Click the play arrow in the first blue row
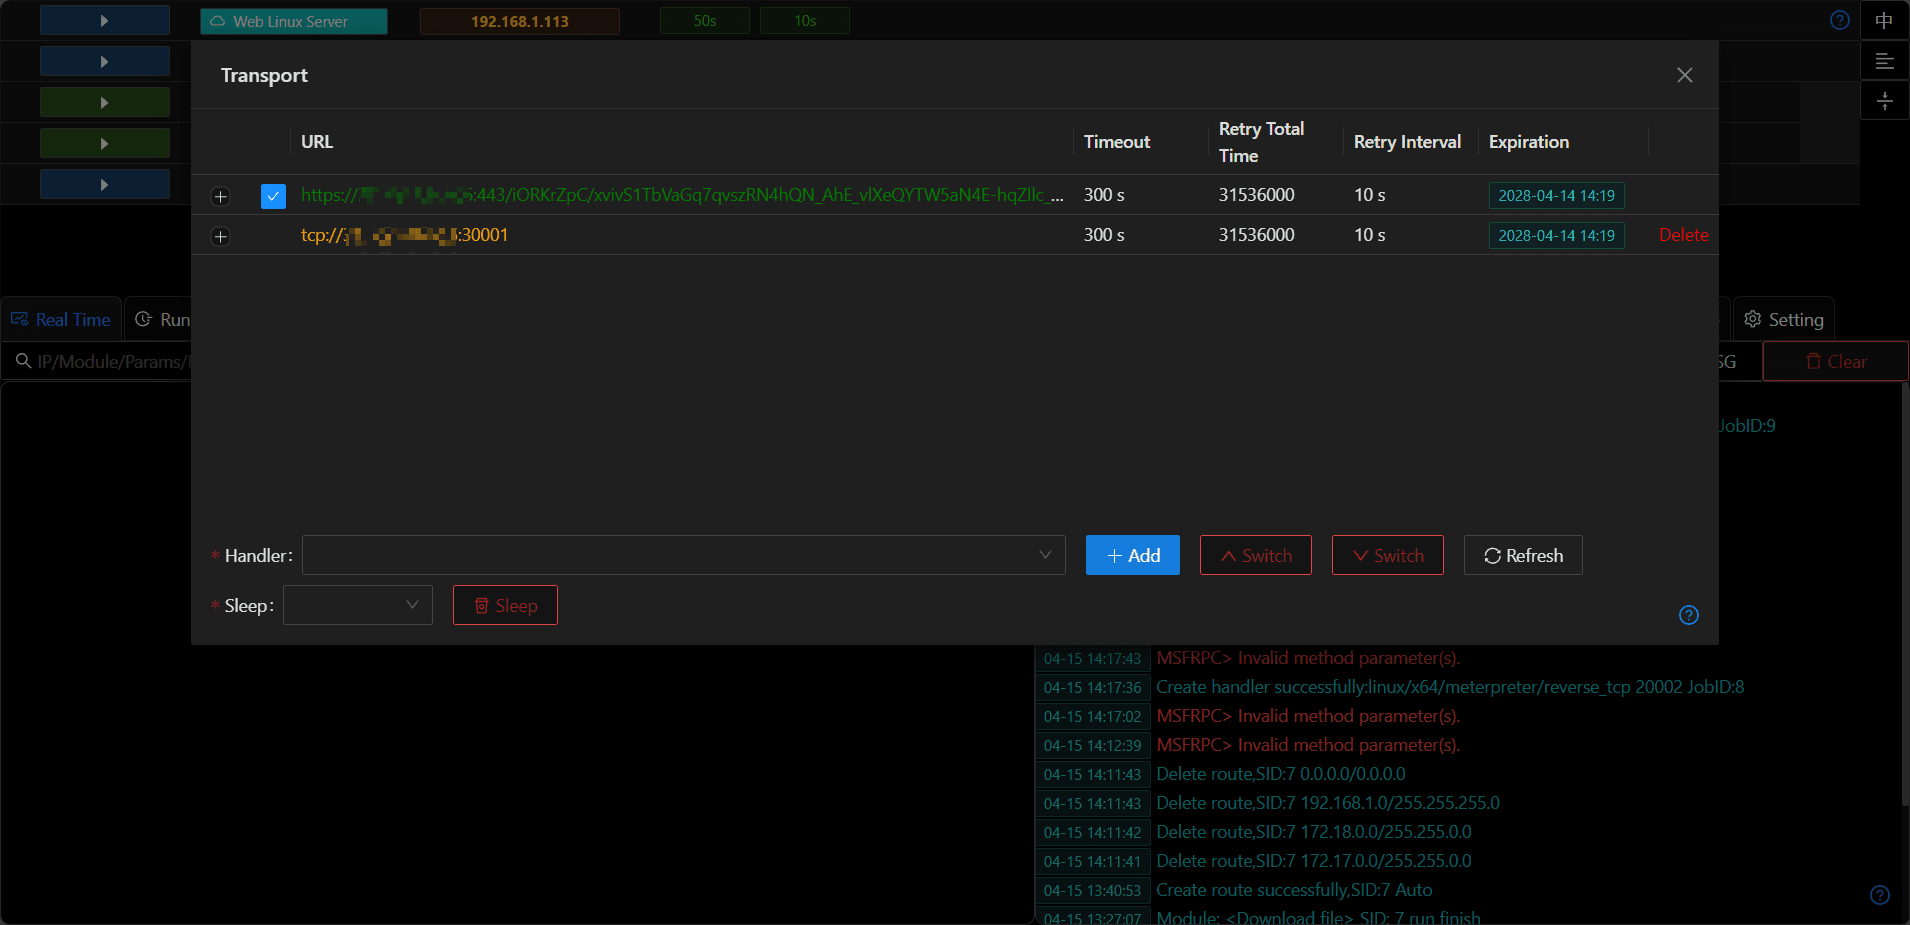1910x925 pixels. (104, 20)
